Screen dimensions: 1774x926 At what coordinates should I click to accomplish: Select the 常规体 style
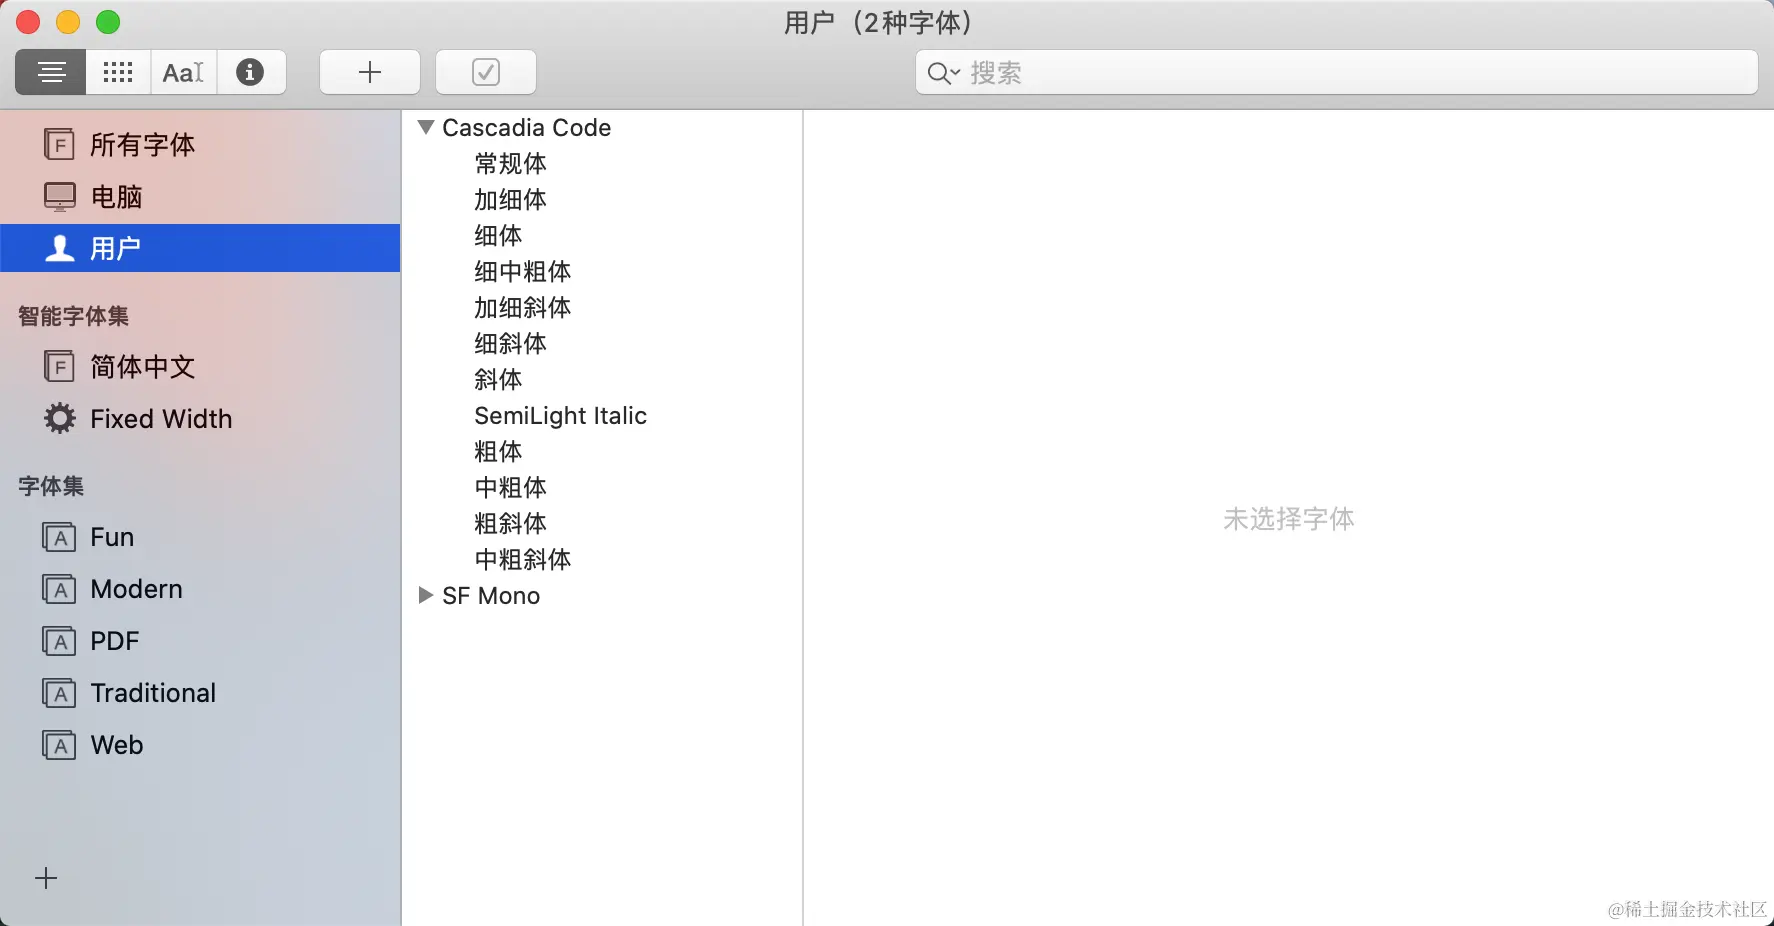510,163
